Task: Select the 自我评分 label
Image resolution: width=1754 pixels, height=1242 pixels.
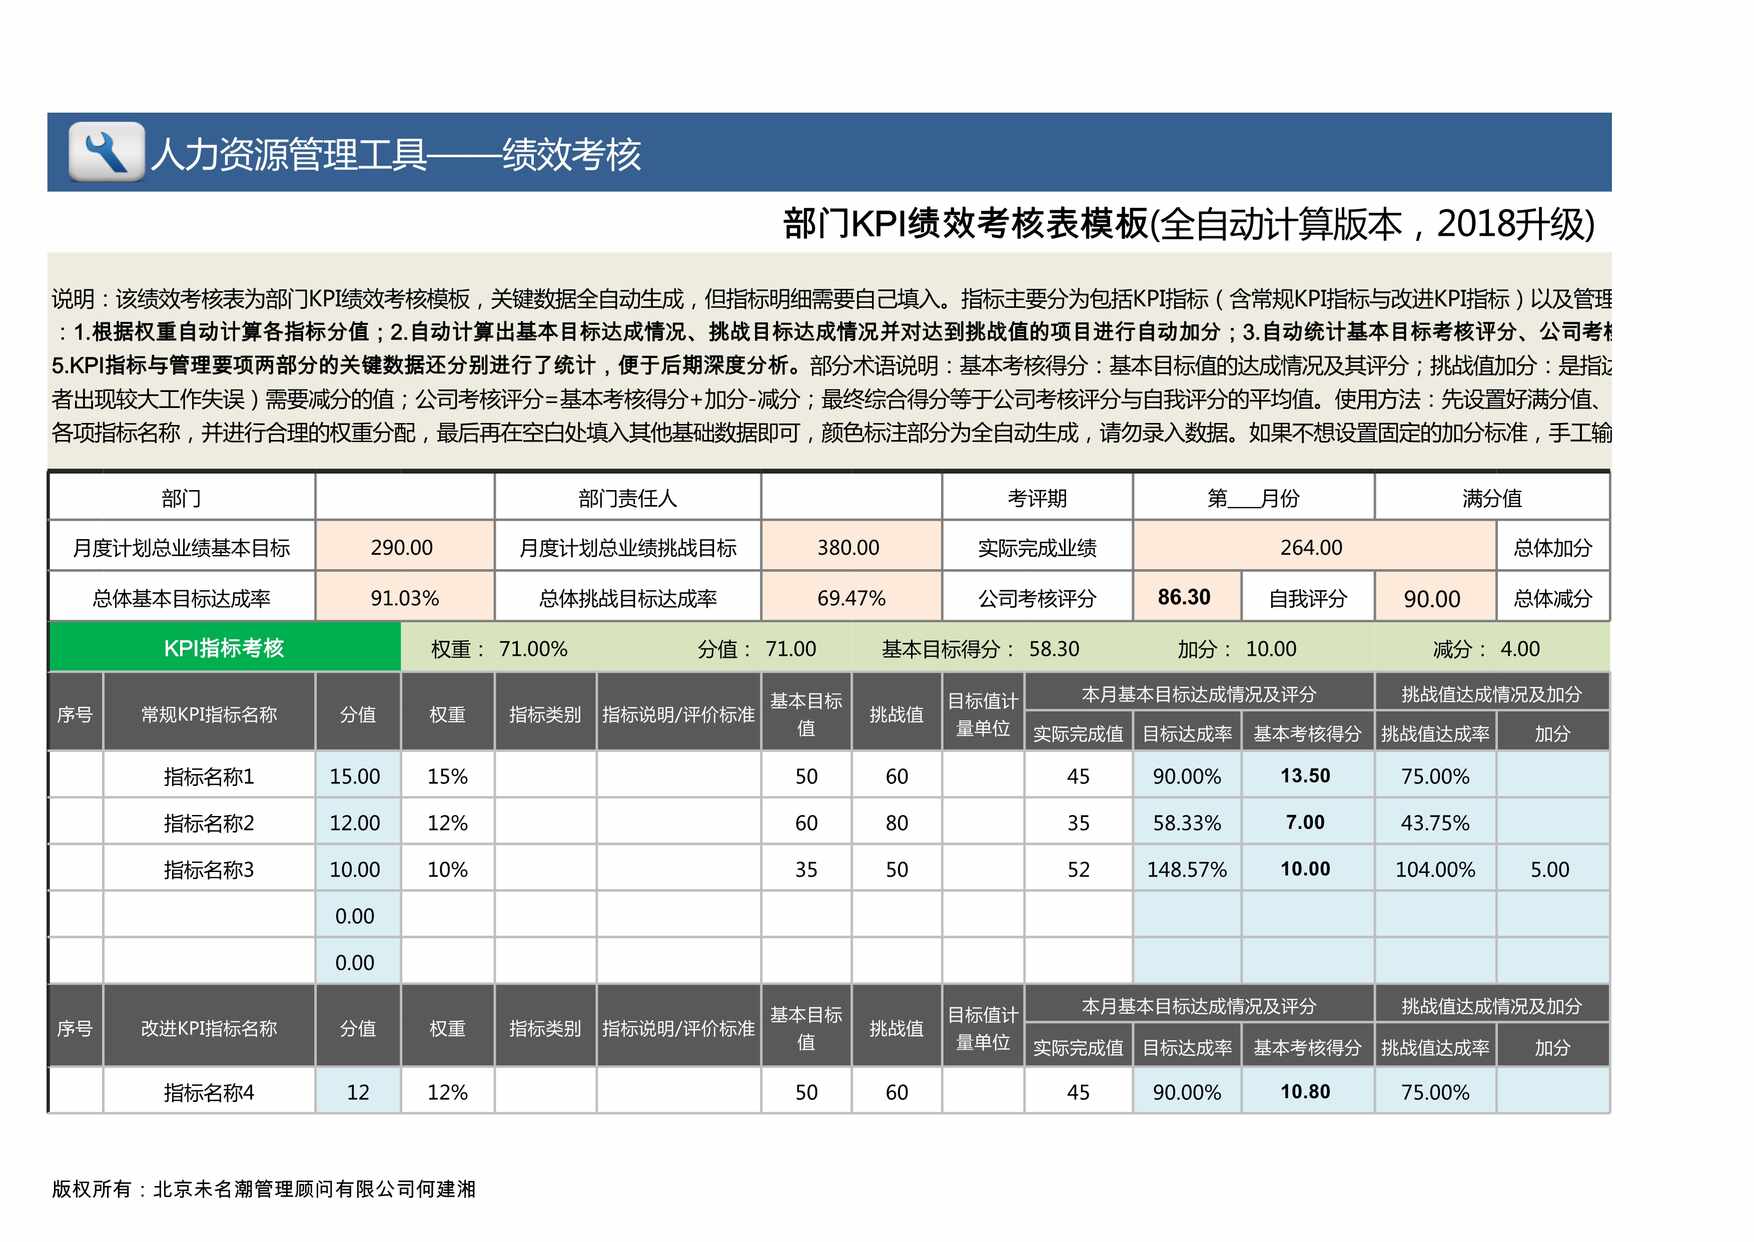Action: click(x=1308, y=598)
